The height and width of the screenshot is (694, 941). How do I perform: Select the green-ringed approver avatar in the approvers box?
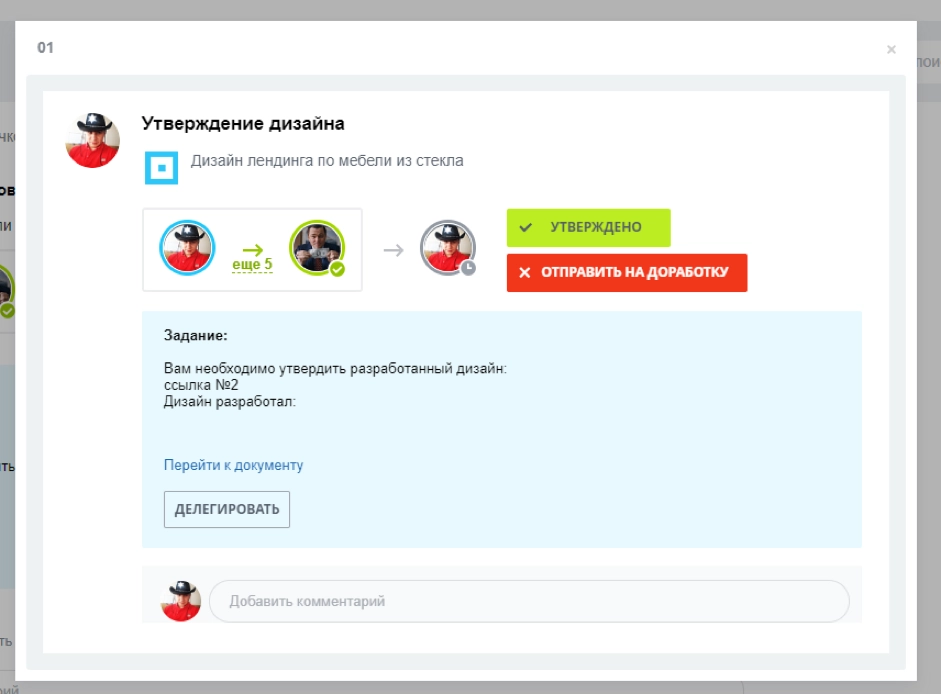pyautogui.click(x=318, y=246)
